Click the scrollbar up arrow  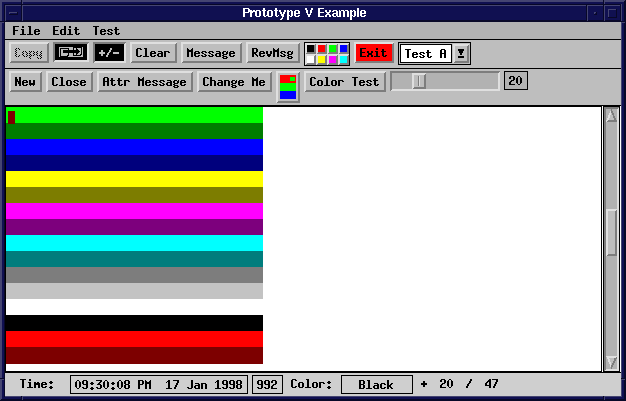(x=612, y=116)
